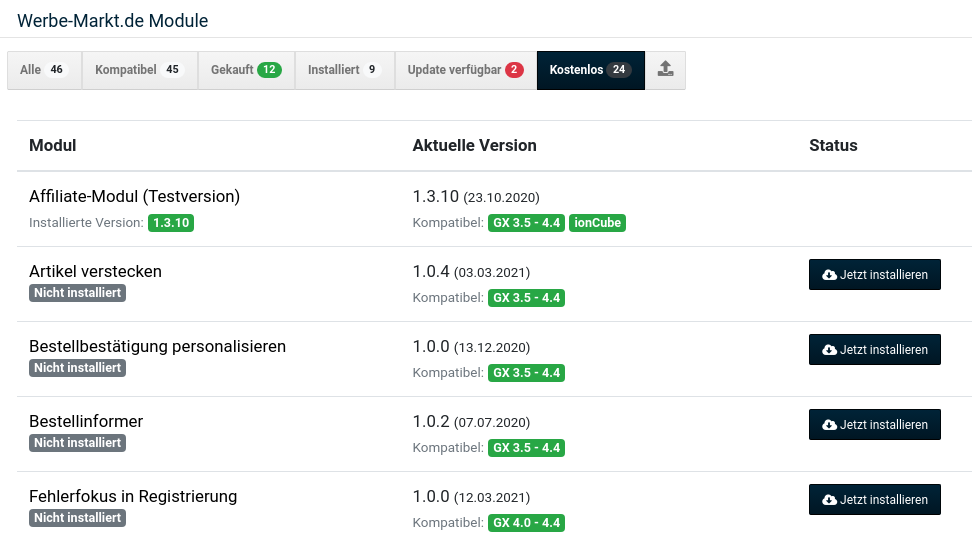972x545 pixels.
Task: Show the Gekauft modules tab
Action: tap(247, 70)
